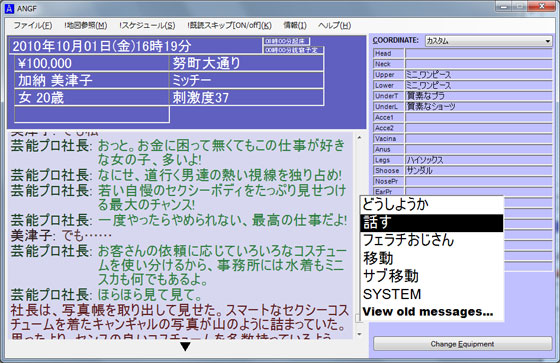Open the 情報(I) menu
The width and height of the screenshot is (560, 363).
295,25
